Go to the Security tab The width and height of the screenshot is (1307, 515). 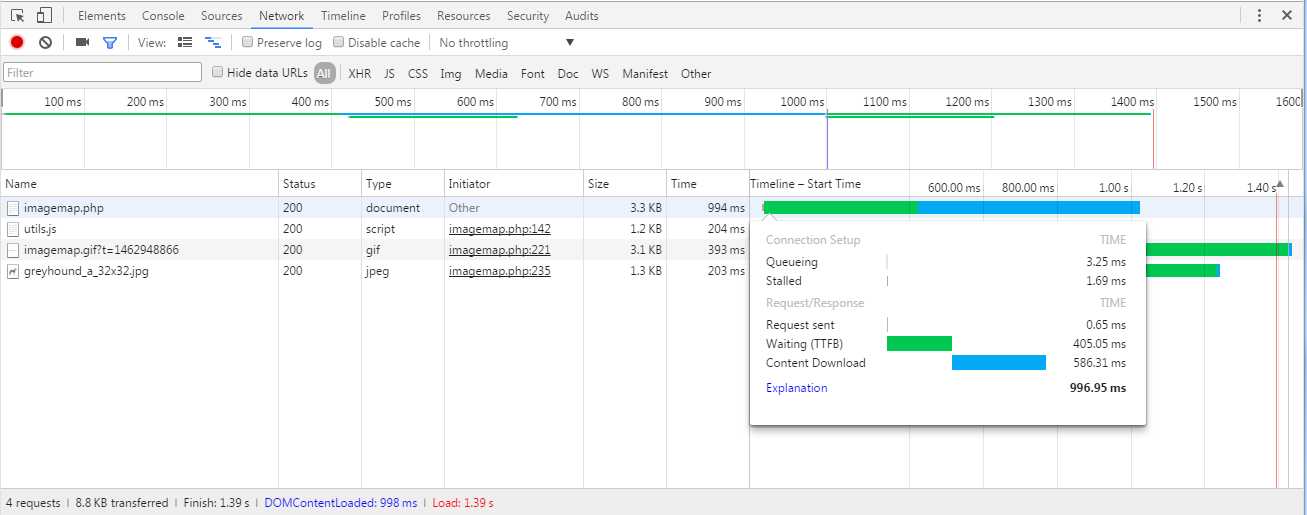pos(528,16)
